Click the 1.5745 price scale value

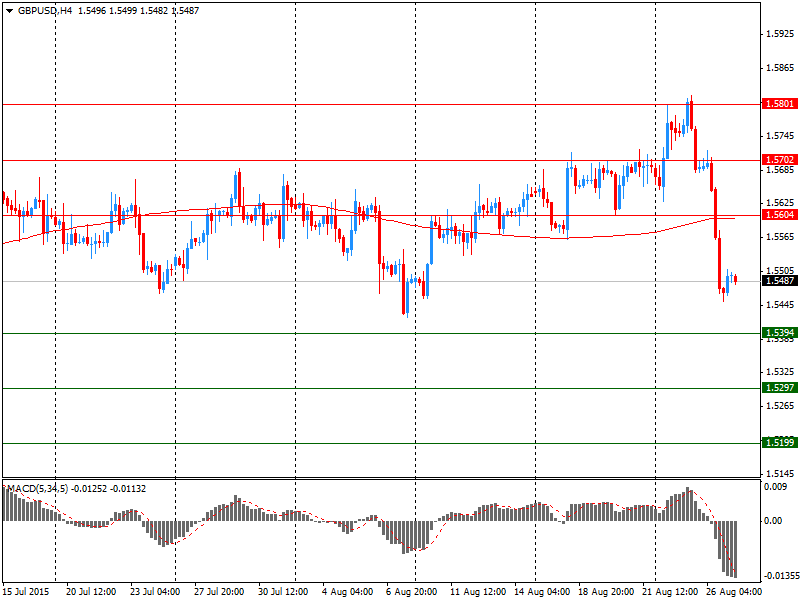tap(781, 136)
